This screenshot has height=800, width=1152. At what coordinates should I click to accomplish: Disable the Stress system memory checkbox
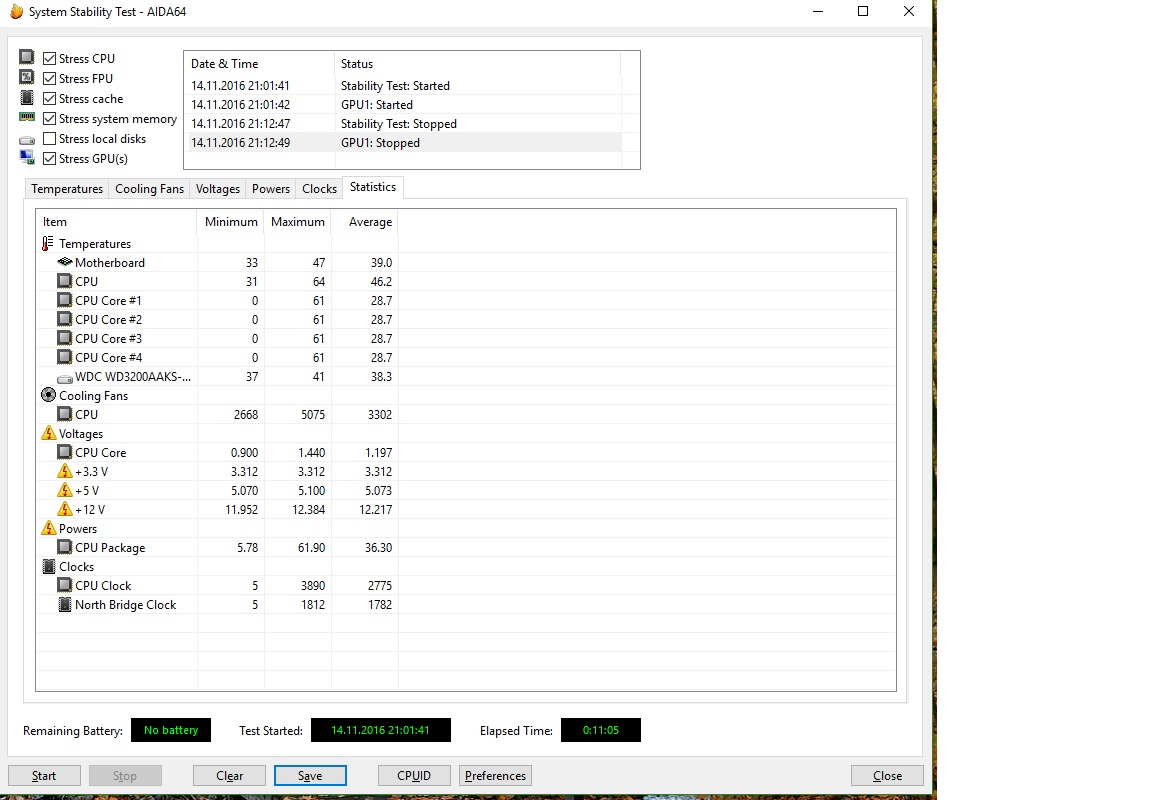click(49, 118)
